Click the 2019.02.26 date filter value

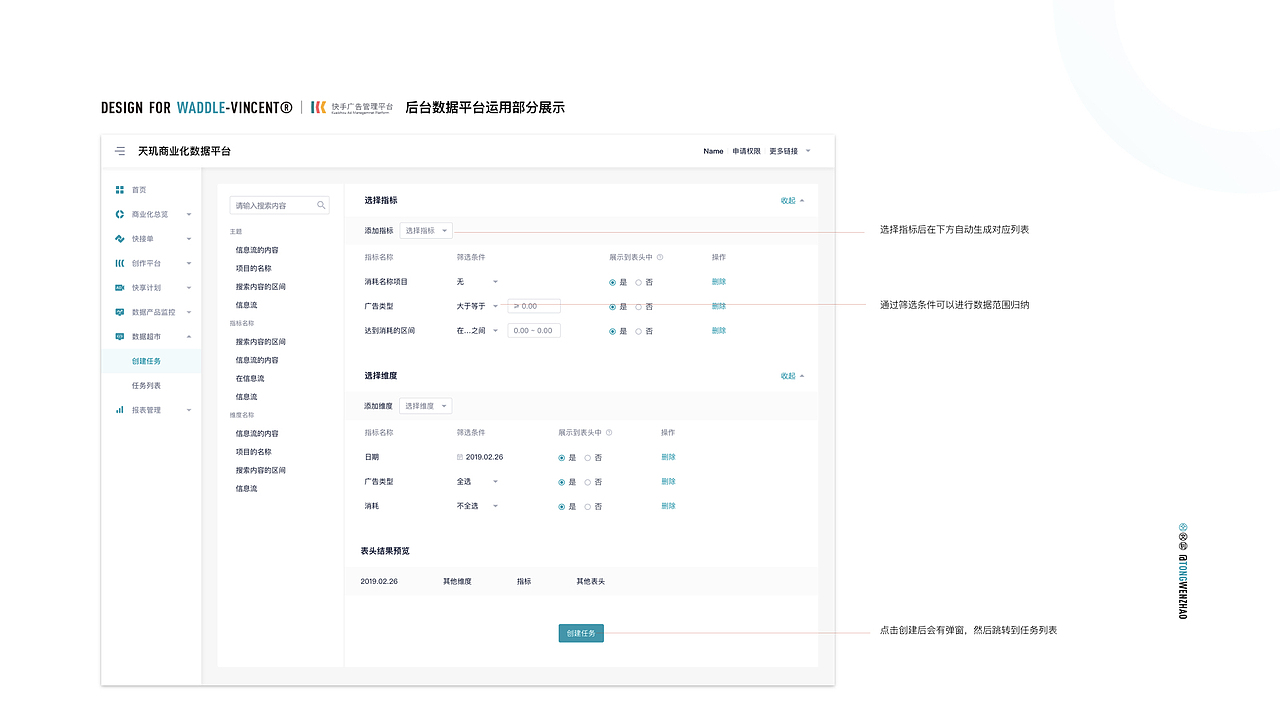pos(484,457)
